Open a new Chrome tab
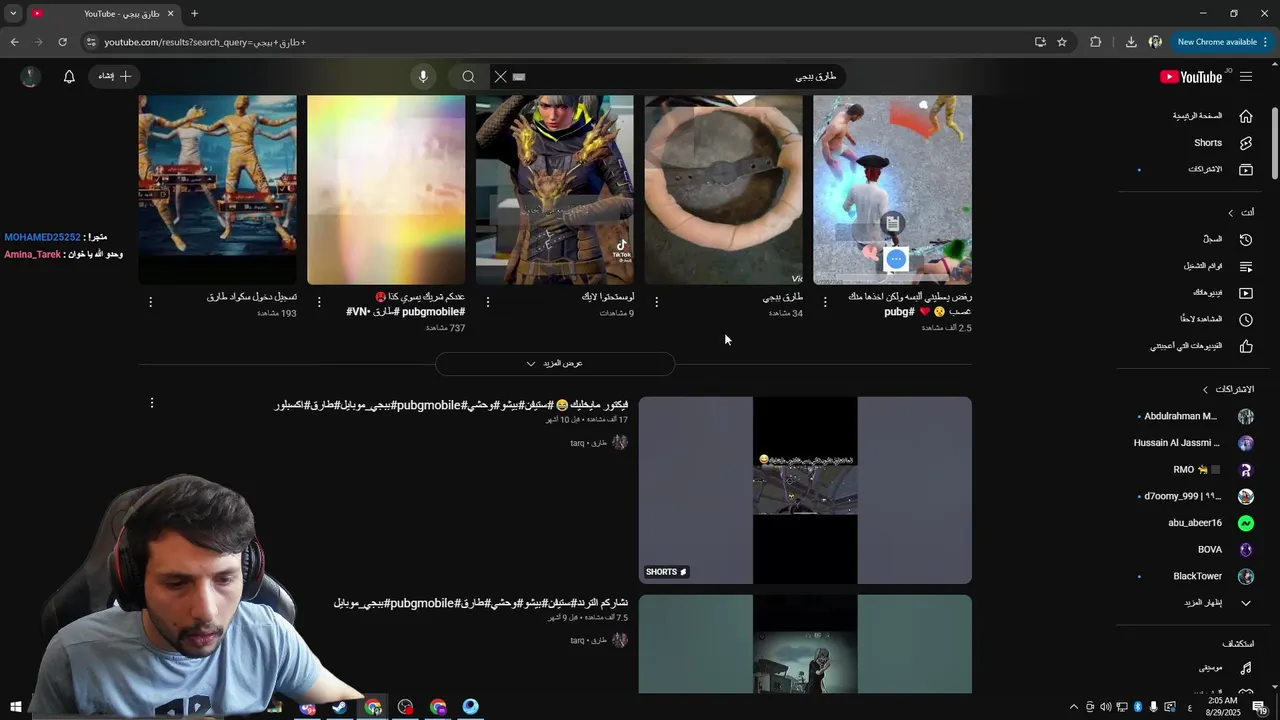 coord(194,14)
